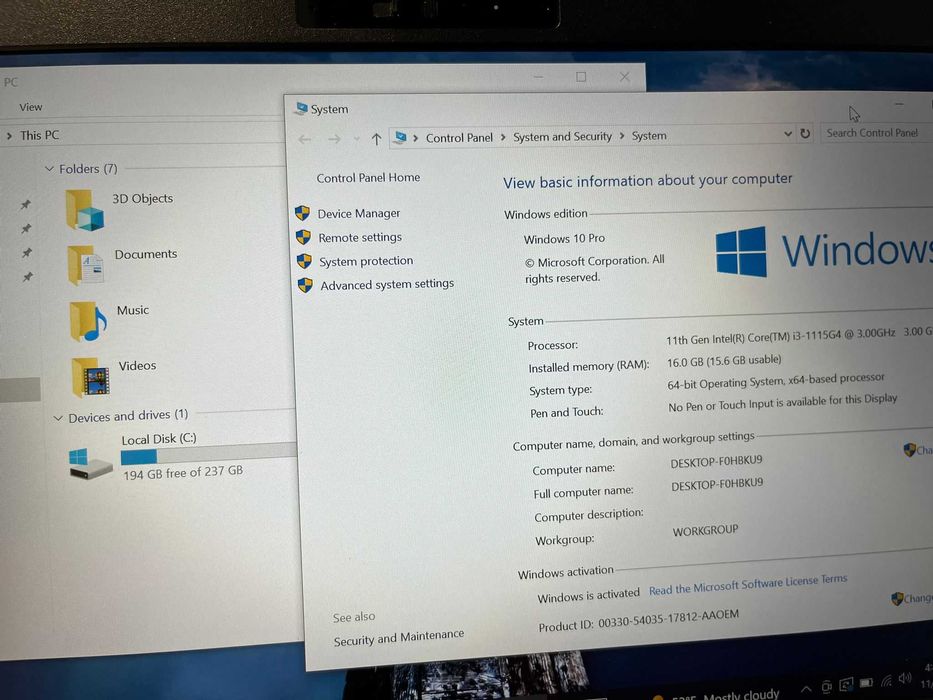Click the shield icon beside Device Manager
933x700 pixels.
pyautogui.click(x=302, y=213)
